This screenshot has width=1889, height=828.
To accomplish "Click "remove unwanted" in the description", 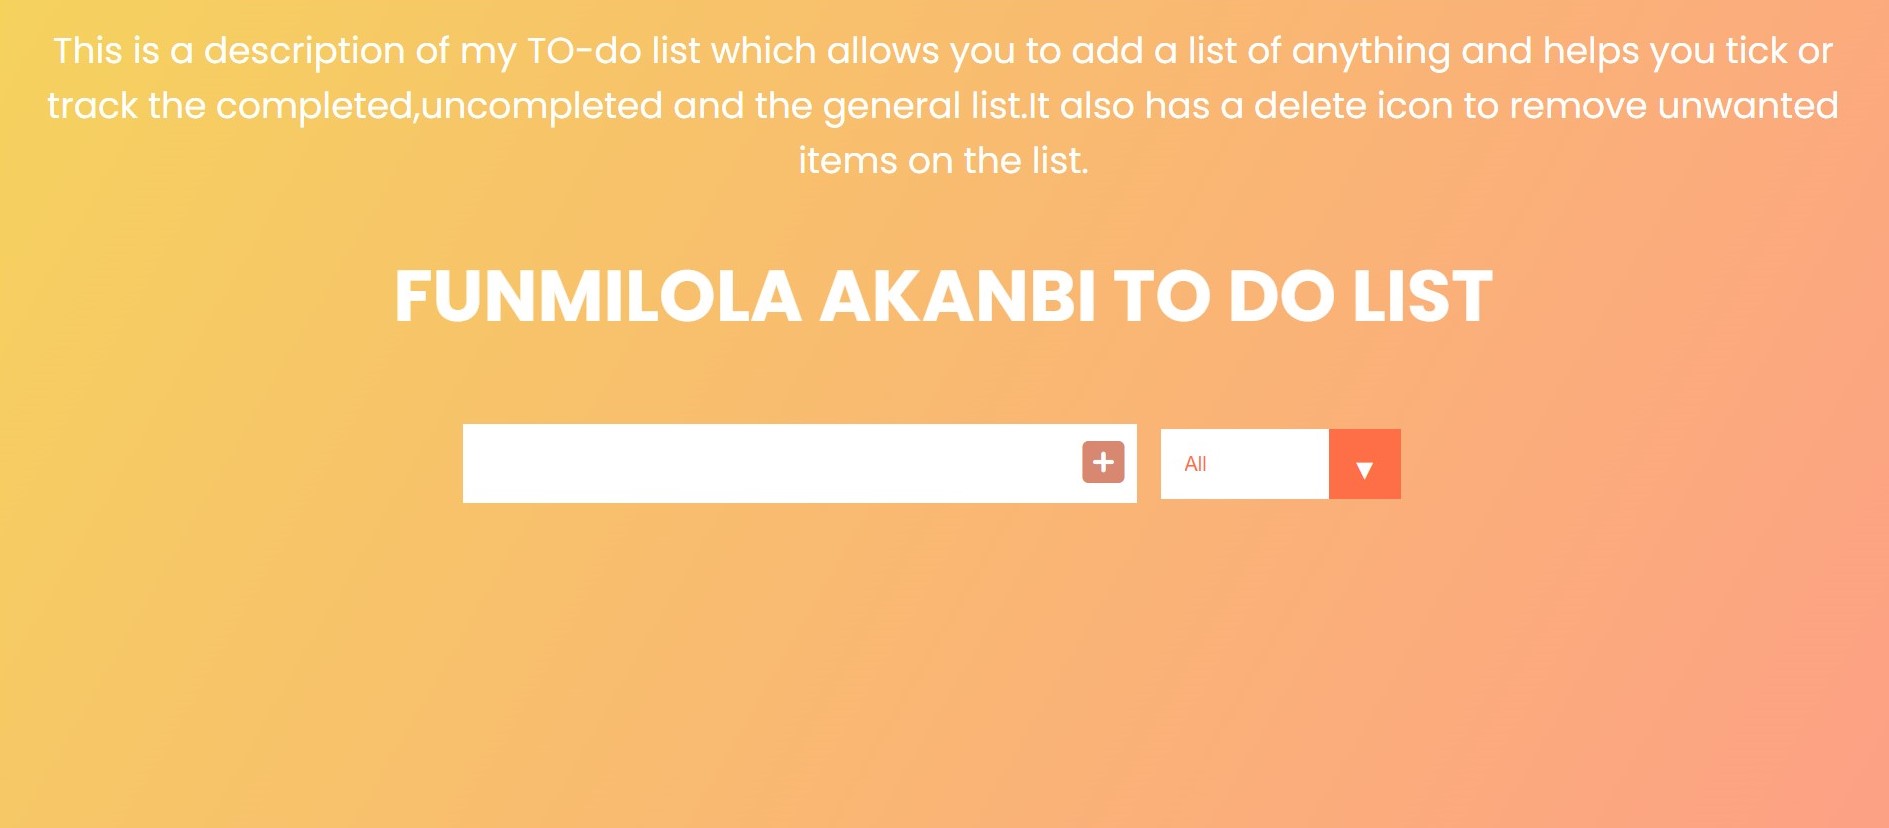I will click(1673, 106).
